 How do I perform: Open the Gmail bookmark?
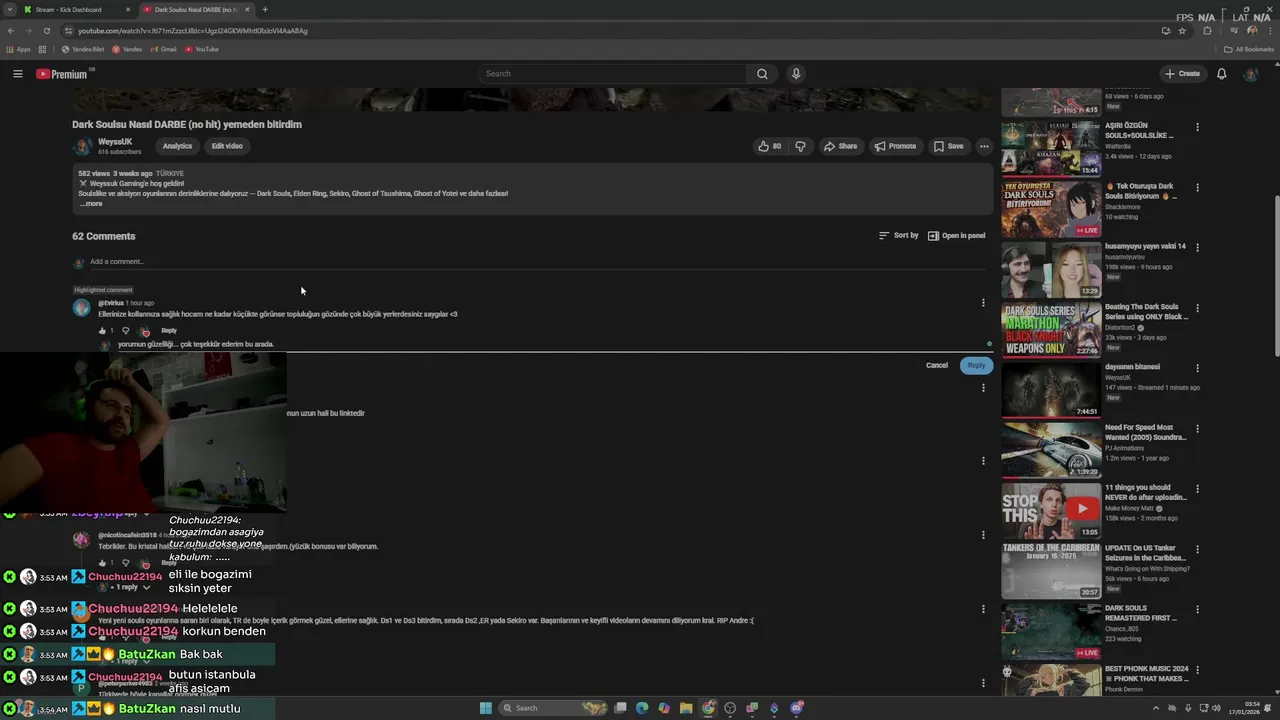pos(163,49)
